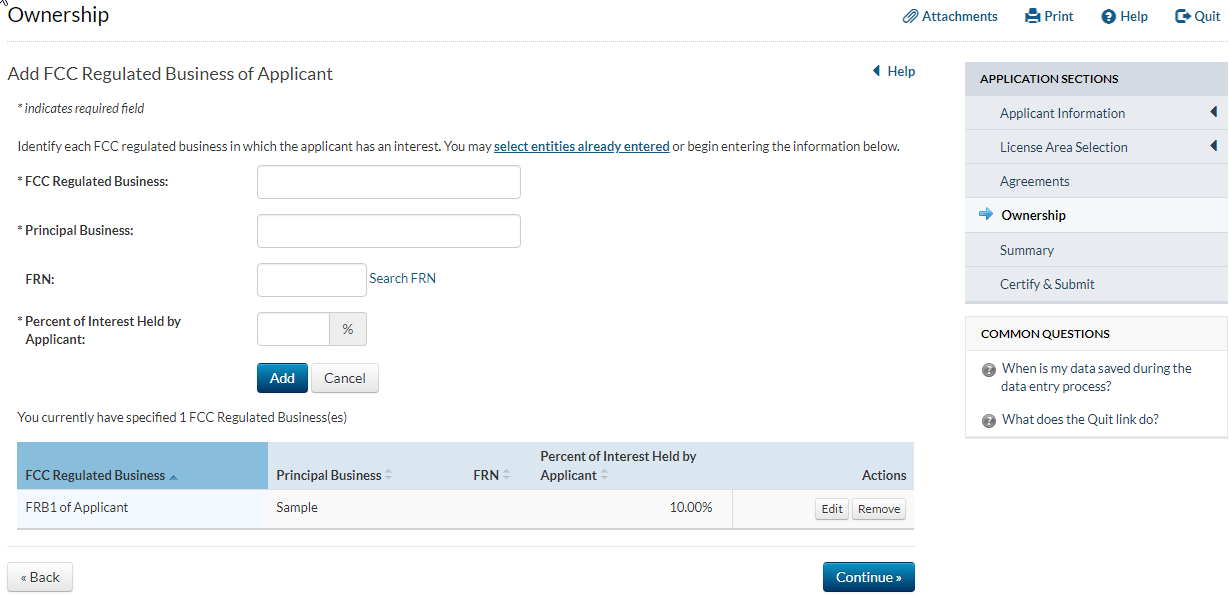Open 'select entities already entered' link
The height and width of the screenshot is (596, 1229).
click(581, 146)
